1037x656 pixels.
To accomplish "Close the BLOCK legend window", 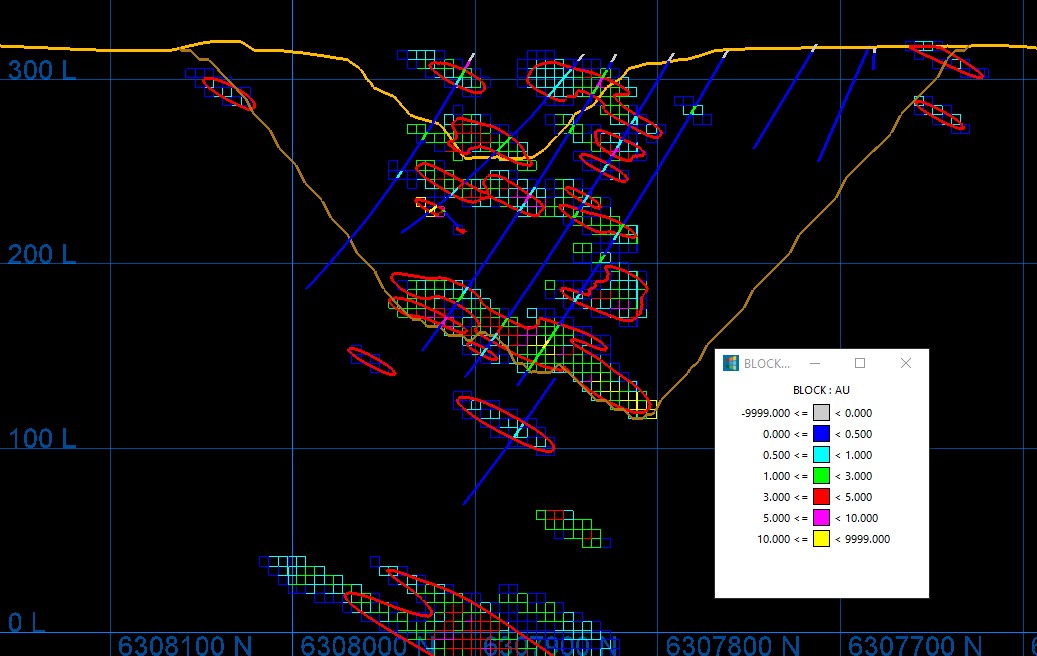I will click(x=906, y=363).
